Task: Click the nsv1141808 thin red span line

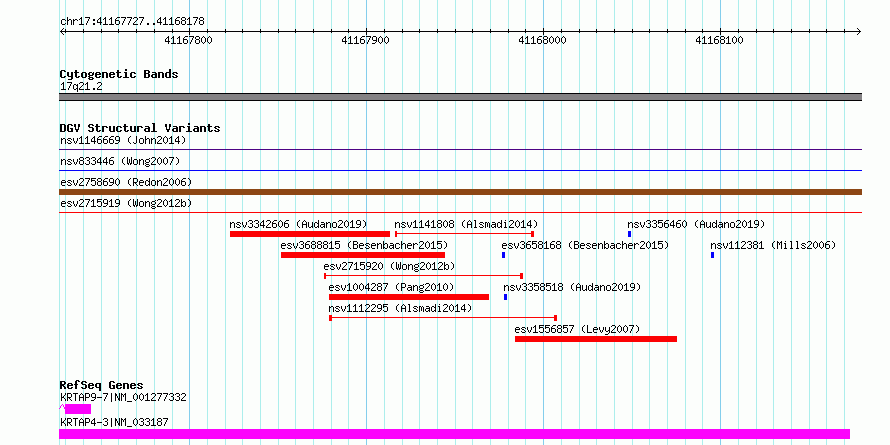Action: pos(464,233)
